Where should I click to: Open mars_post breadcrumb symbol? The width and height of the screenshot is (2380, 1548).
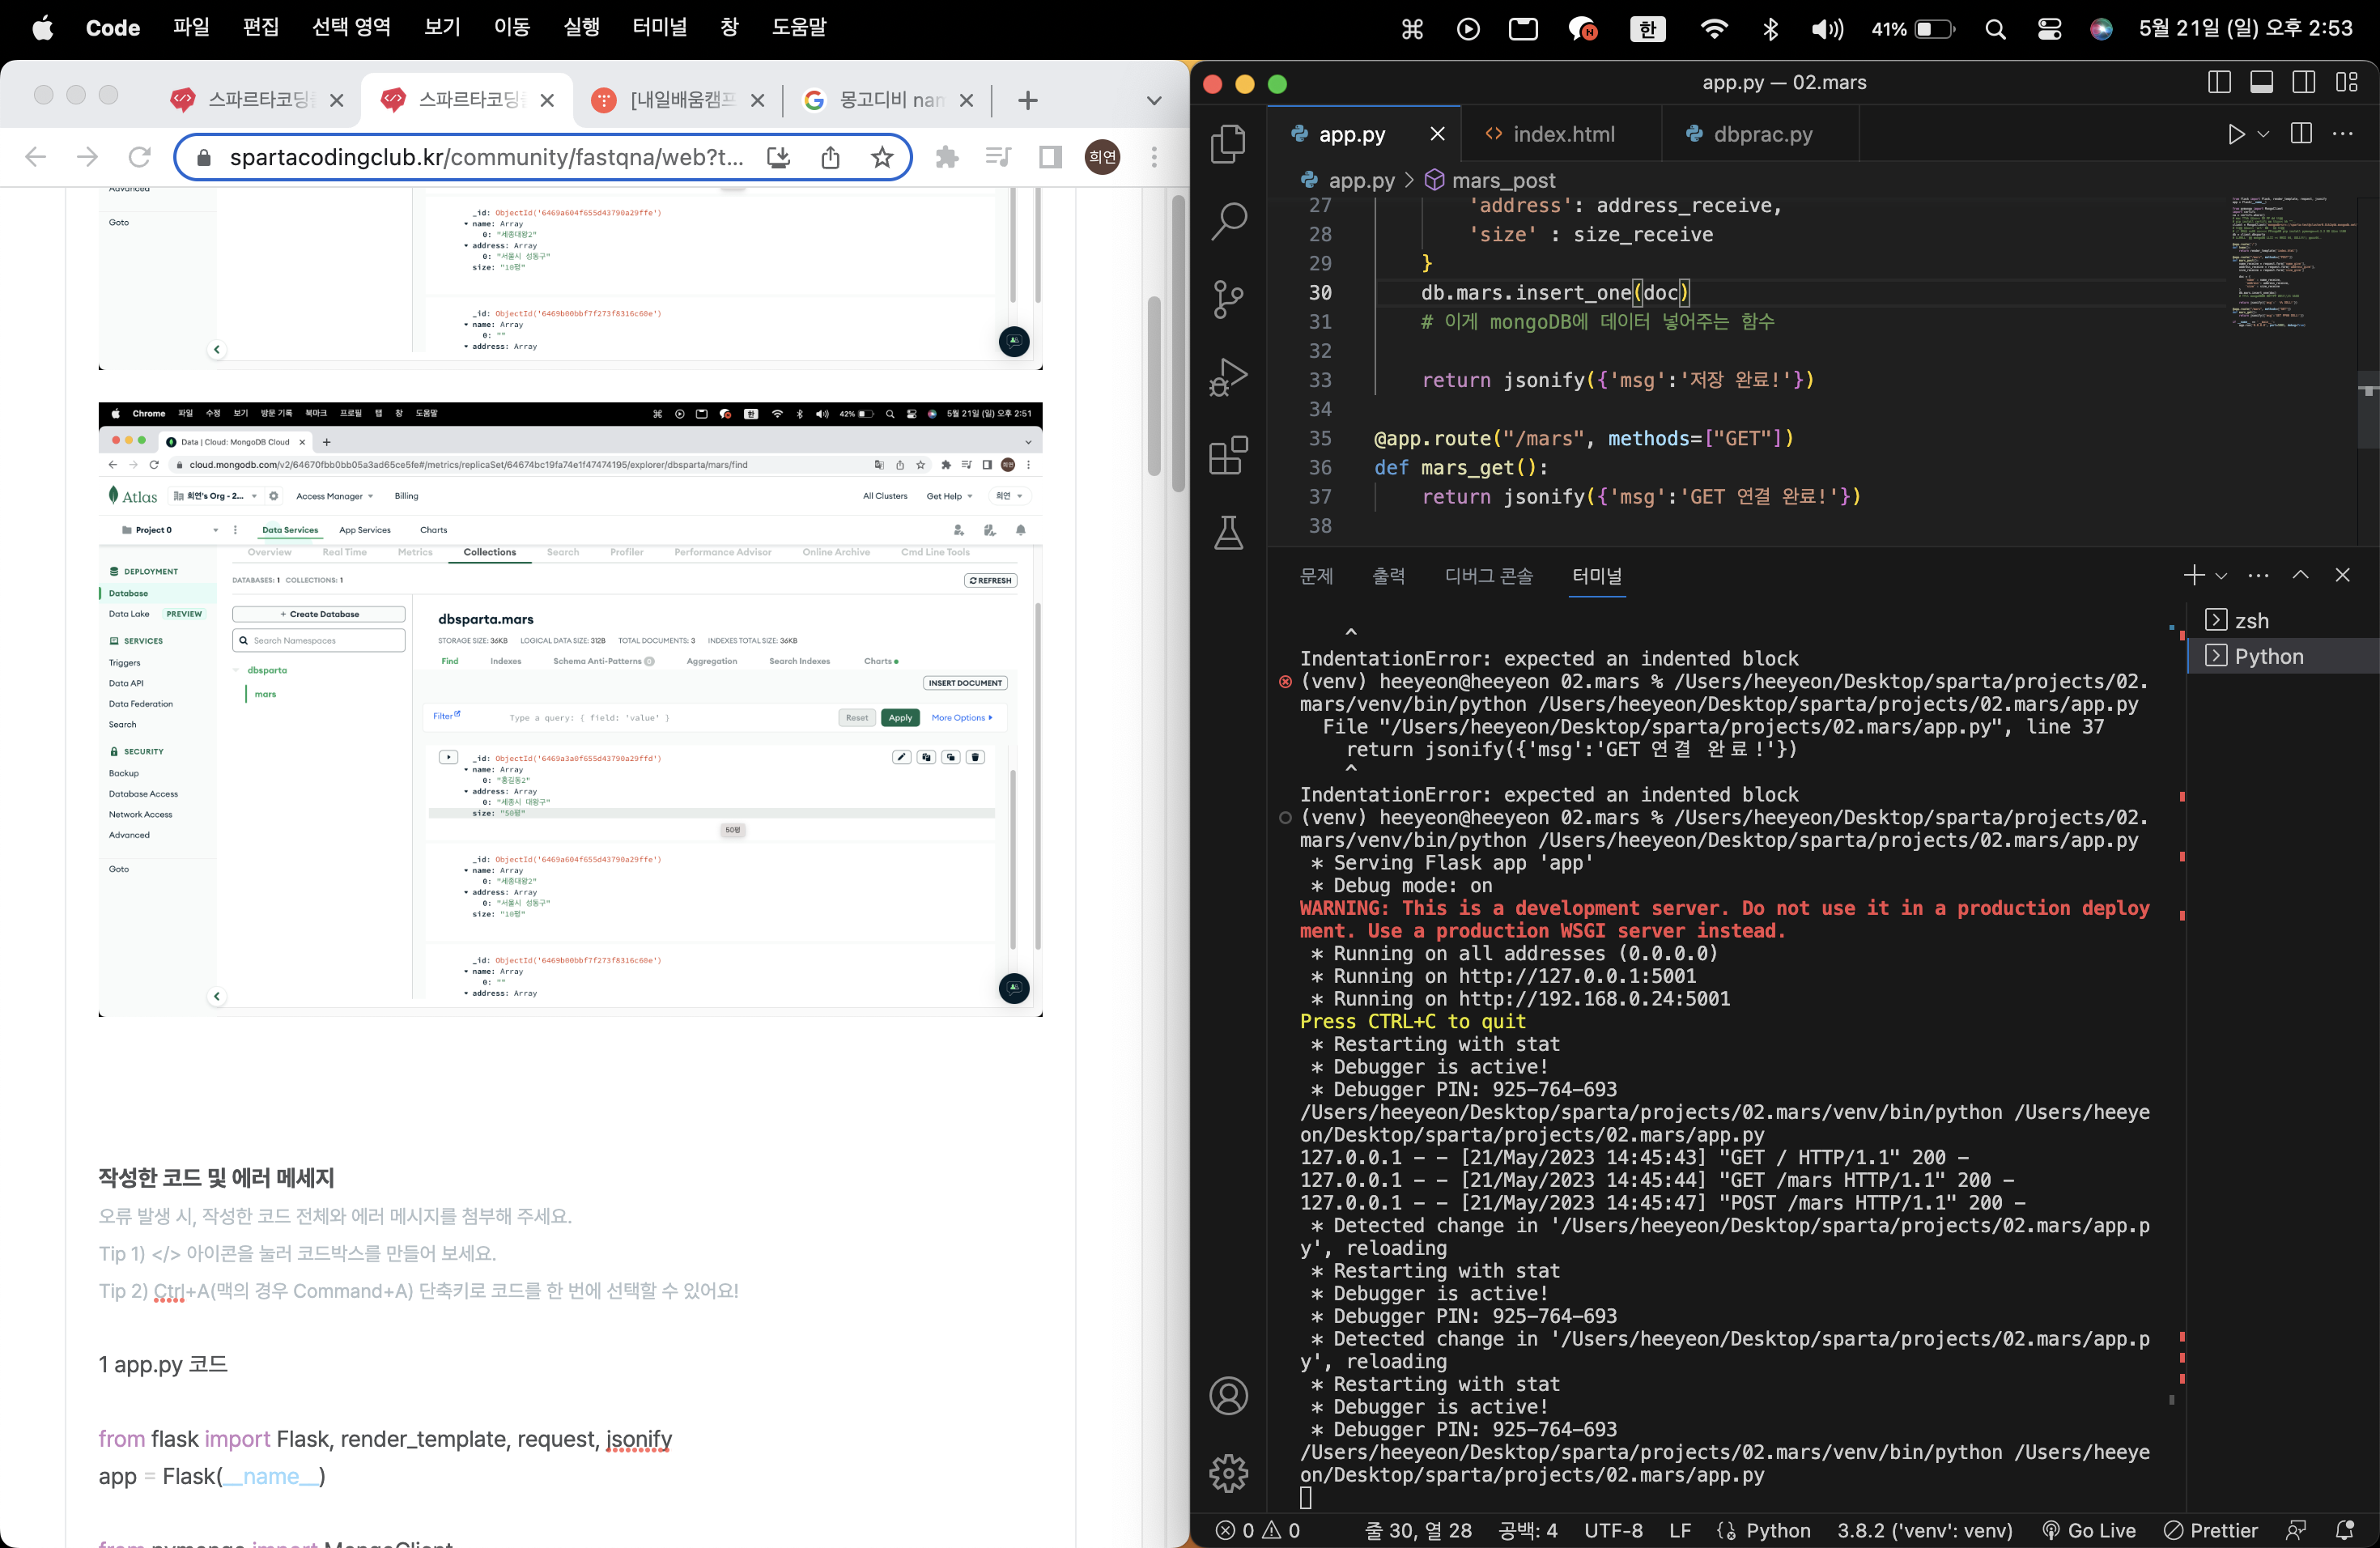pyautogui.click(x=1490, y=180)
